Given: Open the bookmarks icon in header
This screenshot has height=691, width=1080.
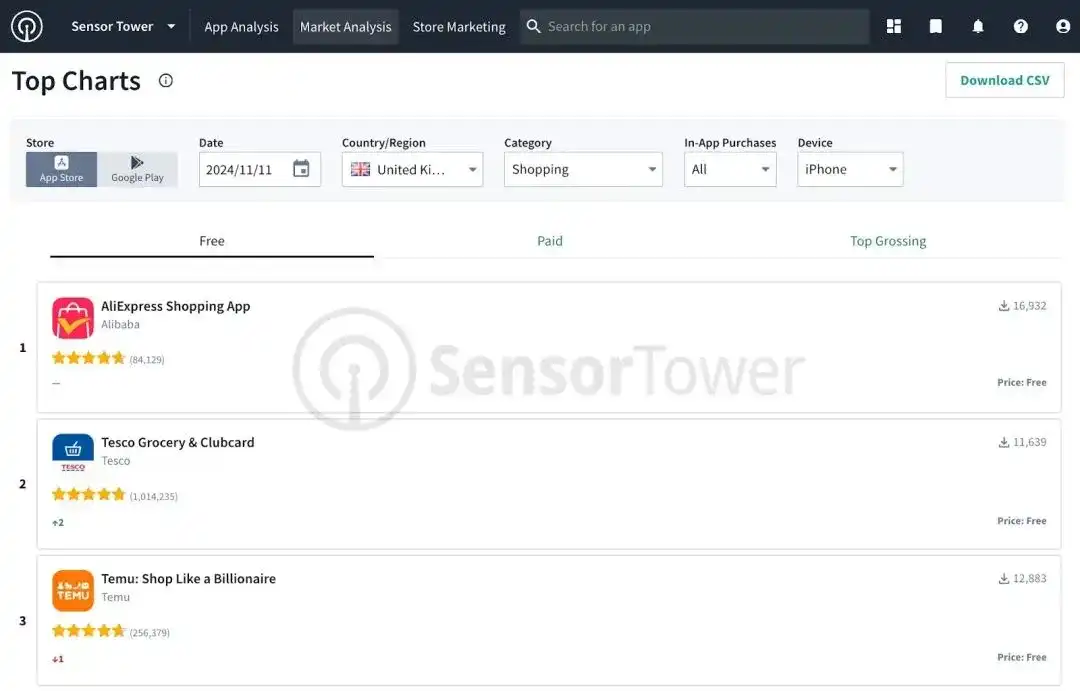Looking at the screenshot, I should click(935, 26).
